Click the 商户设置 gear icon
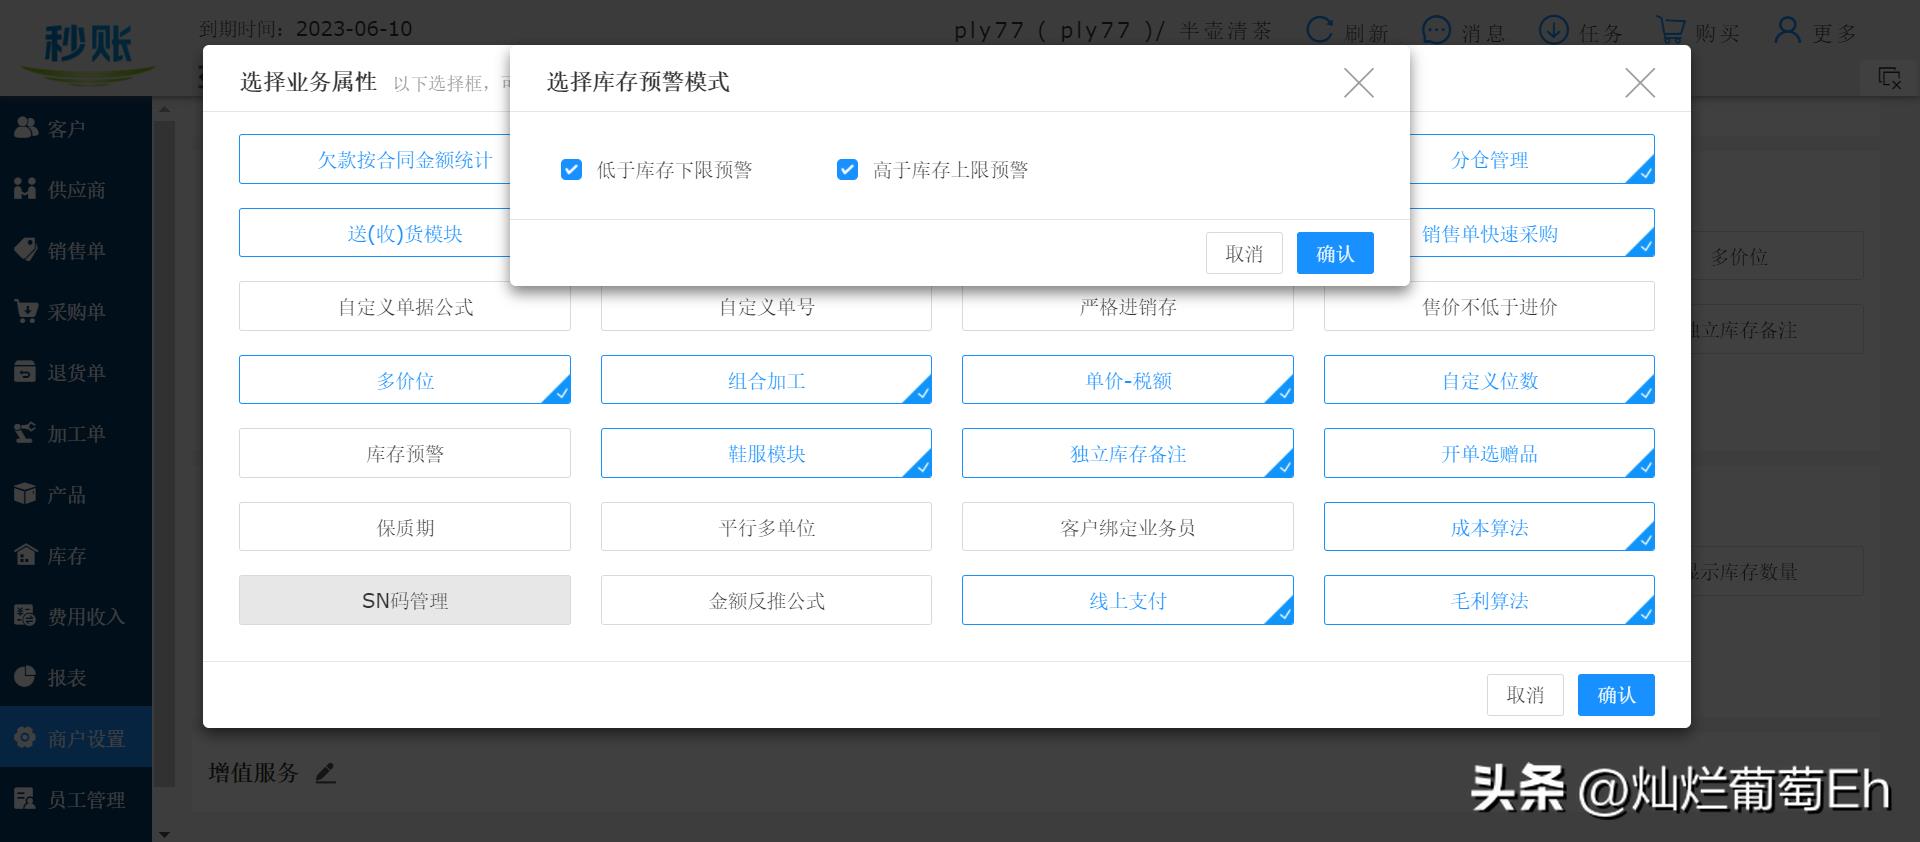1920x842 pixels. (x=25, y=737)
